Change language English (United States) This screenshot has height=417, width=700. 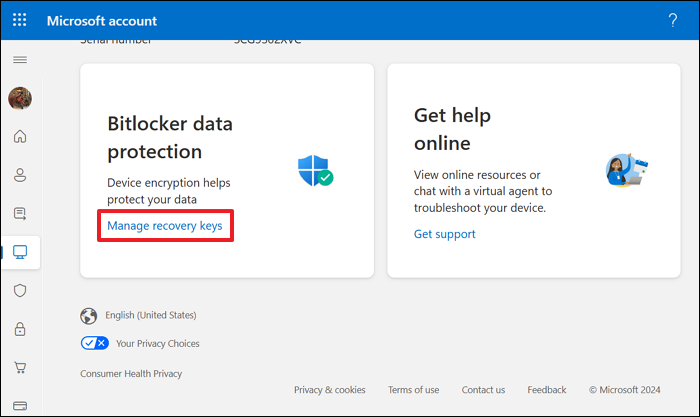(x=150, y=316)
